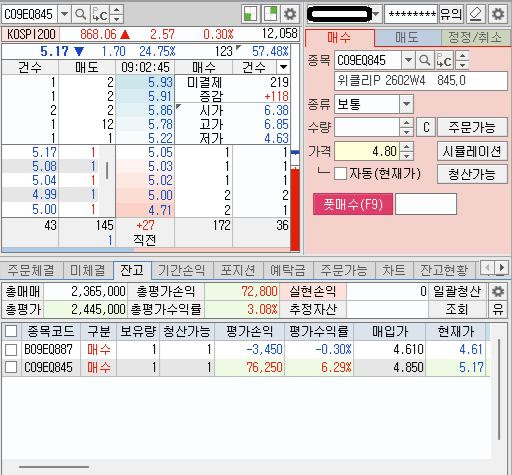Select 잔고 tab

coord(132,270)
